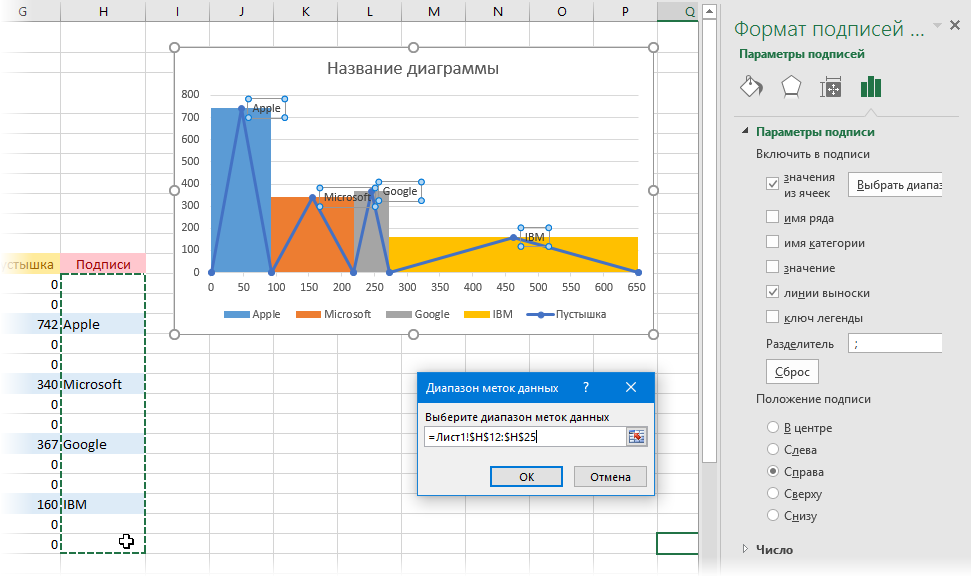This screenshot has width=971, height=577.
Task: Enable ключ легенды checkbox
Action: click(x=772, y=317)
